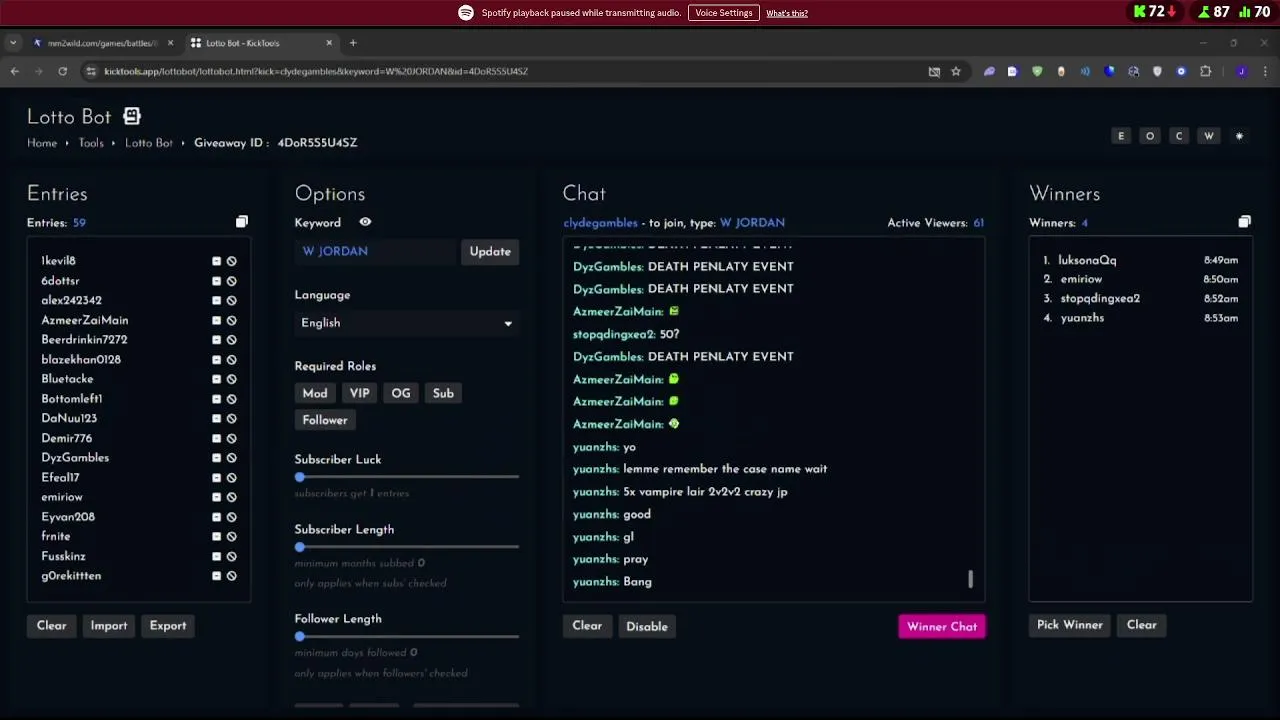This screenshot has width=1280, height=720.
Task: Ban AzmeerZaiMain with the ban icon
Action: (x=231, y=321)
